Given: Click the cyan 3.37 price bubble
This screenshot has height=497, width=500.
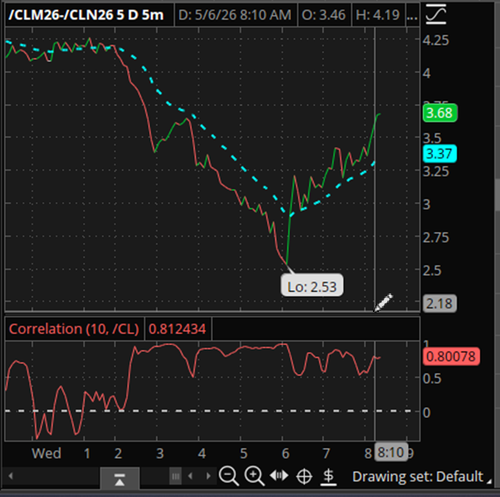Looking at the screenshot, I should tap(439, 154).
